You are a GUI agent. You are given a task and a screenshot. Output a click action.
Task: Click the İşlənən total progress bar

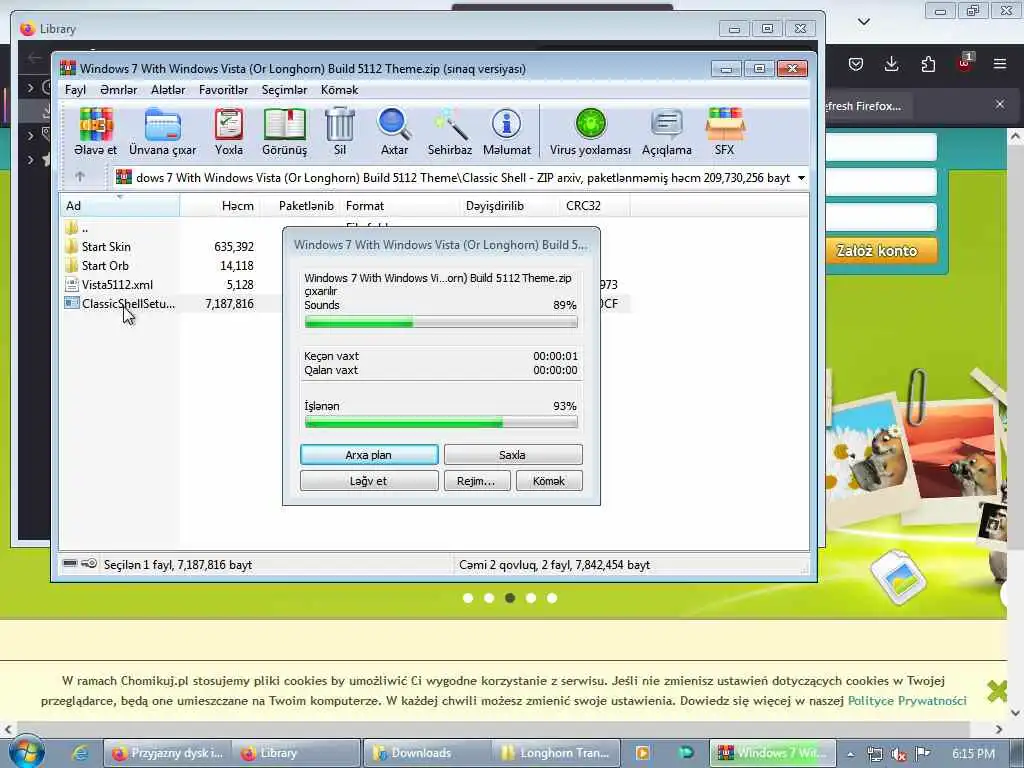coord(441,423)
